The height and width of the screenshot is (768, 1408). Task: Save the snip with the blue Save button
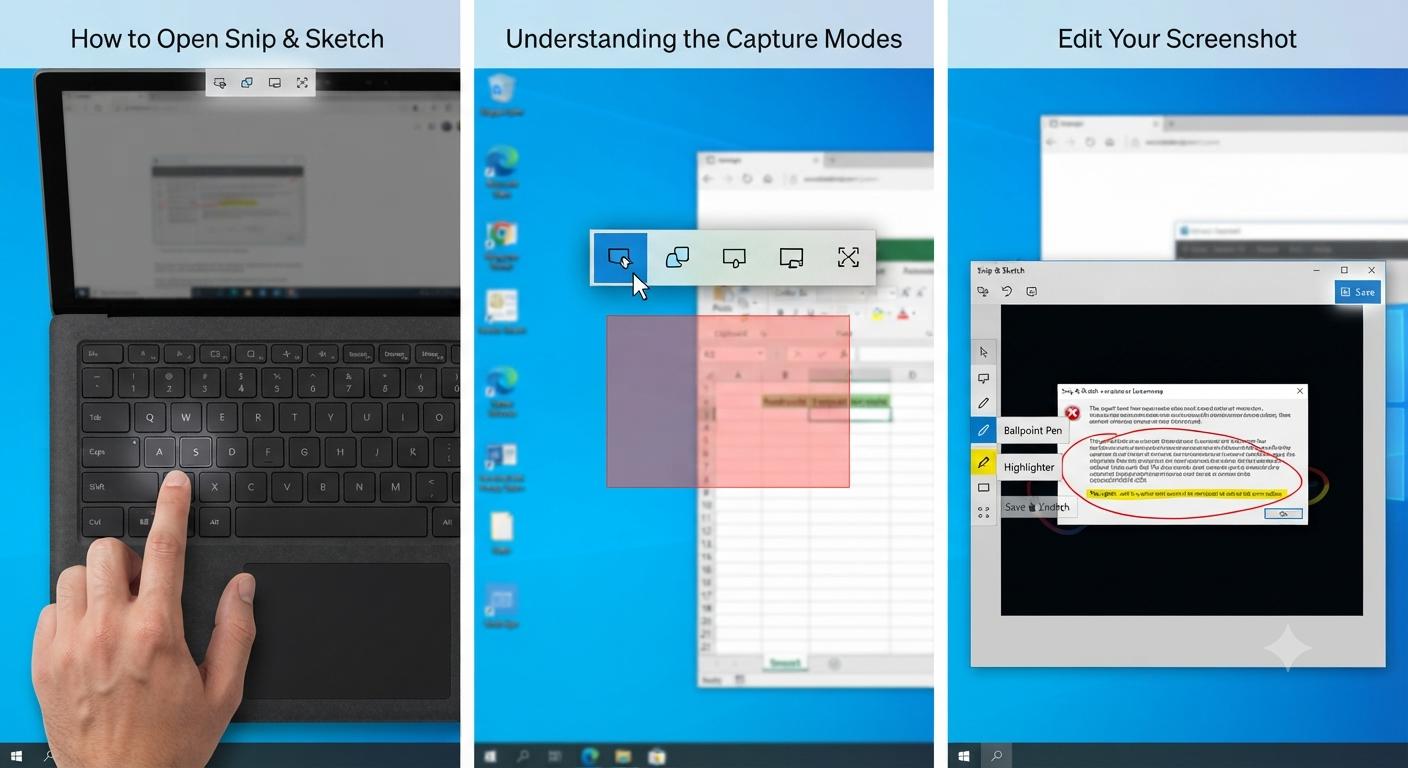point(1357,292)
